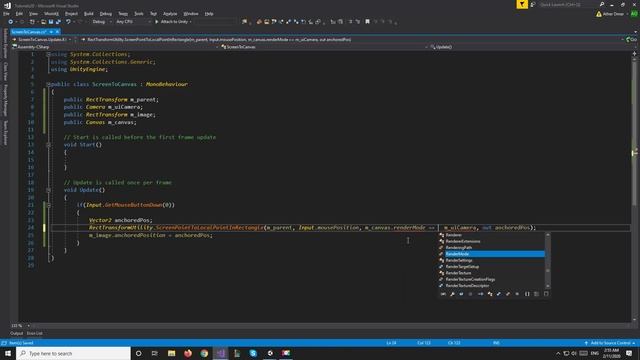Click the IntelliSense list scrollbar

[548, 260]
